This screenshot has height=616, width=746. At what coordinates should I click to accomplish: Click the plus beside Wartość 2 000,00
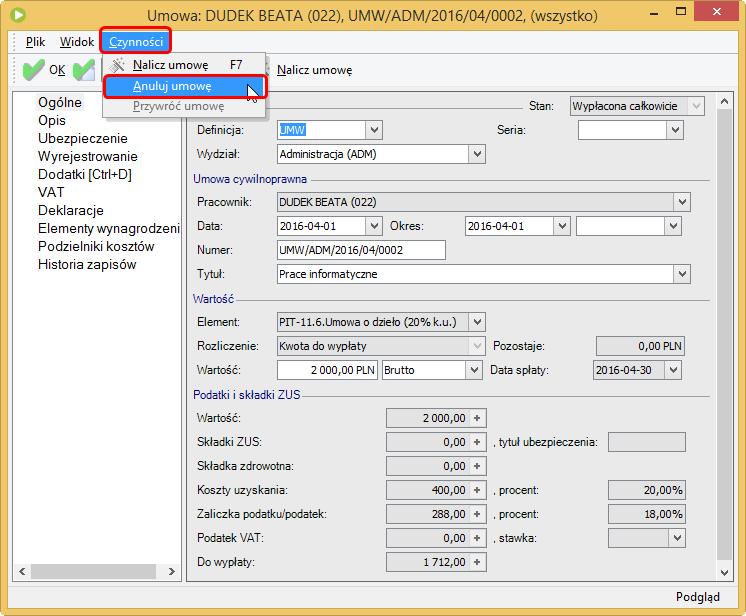tap(477, 418)
